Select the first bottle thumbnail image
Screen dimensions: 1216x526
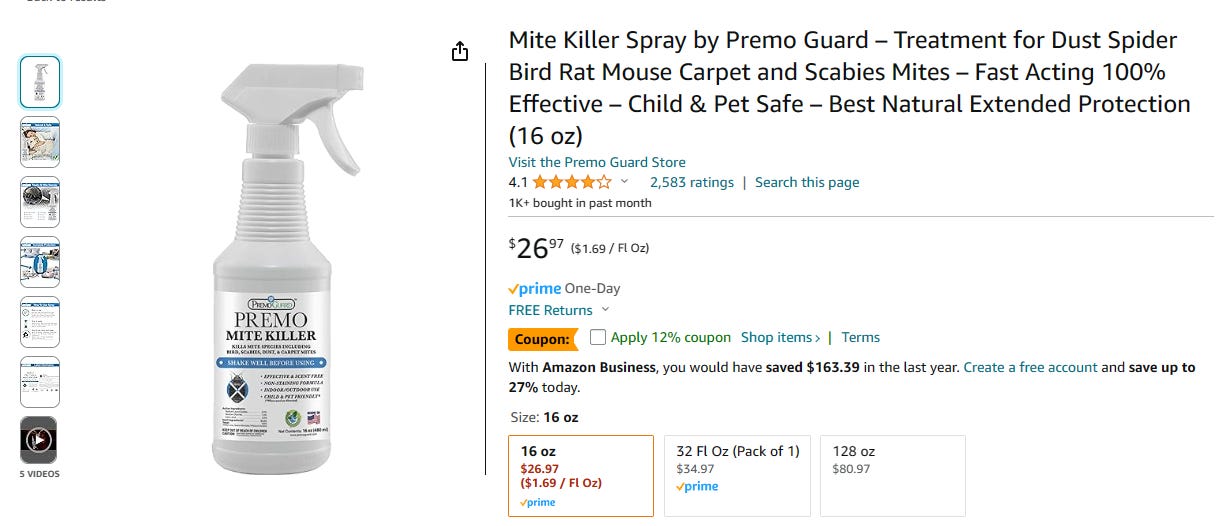pos(40,82)
